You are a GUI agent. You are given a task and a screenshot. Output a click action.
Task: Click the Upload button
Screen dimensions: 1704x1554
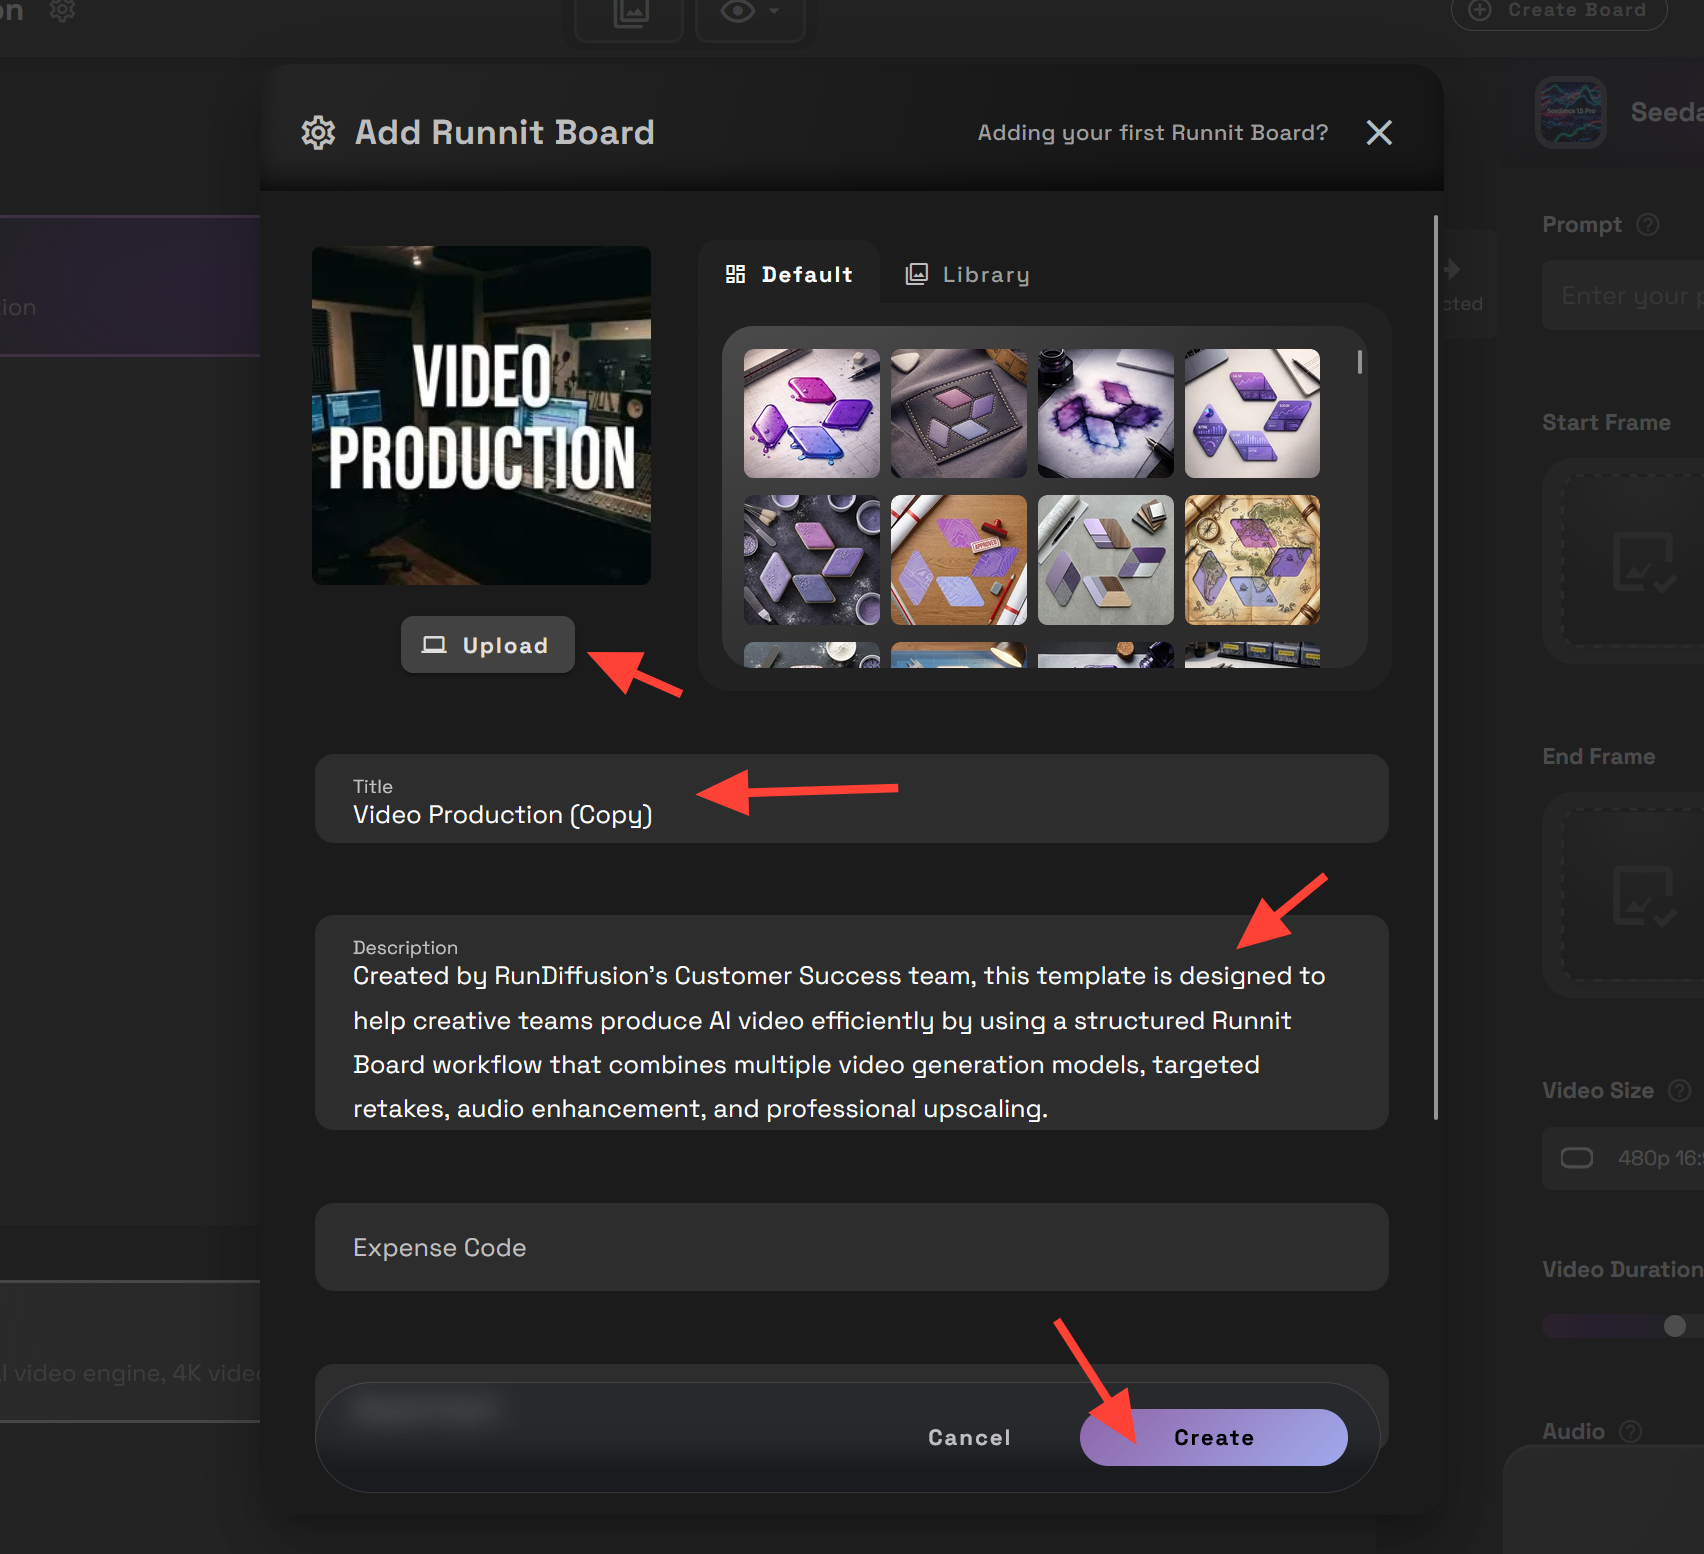click(487, 645)
